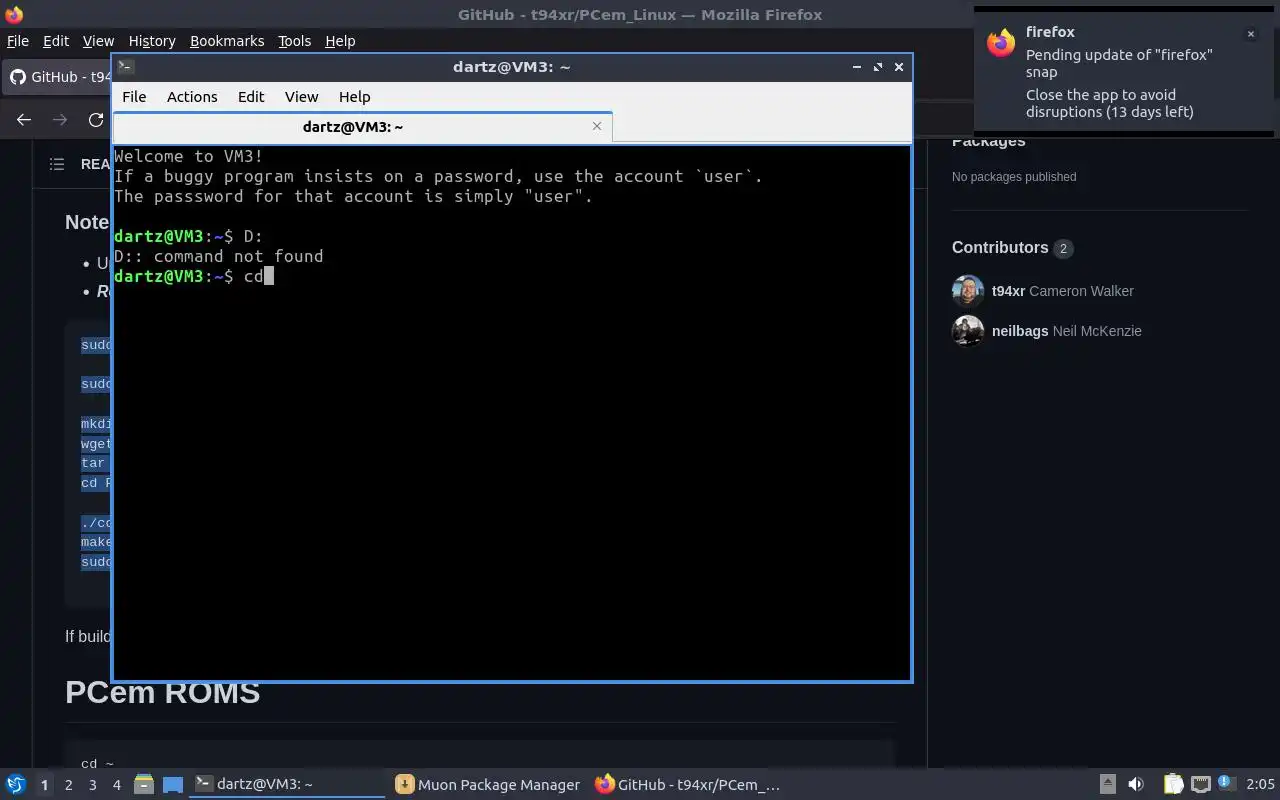Click the show desktop icon in the taskbar
The image size is (1280, 800).
click(172, 785)
